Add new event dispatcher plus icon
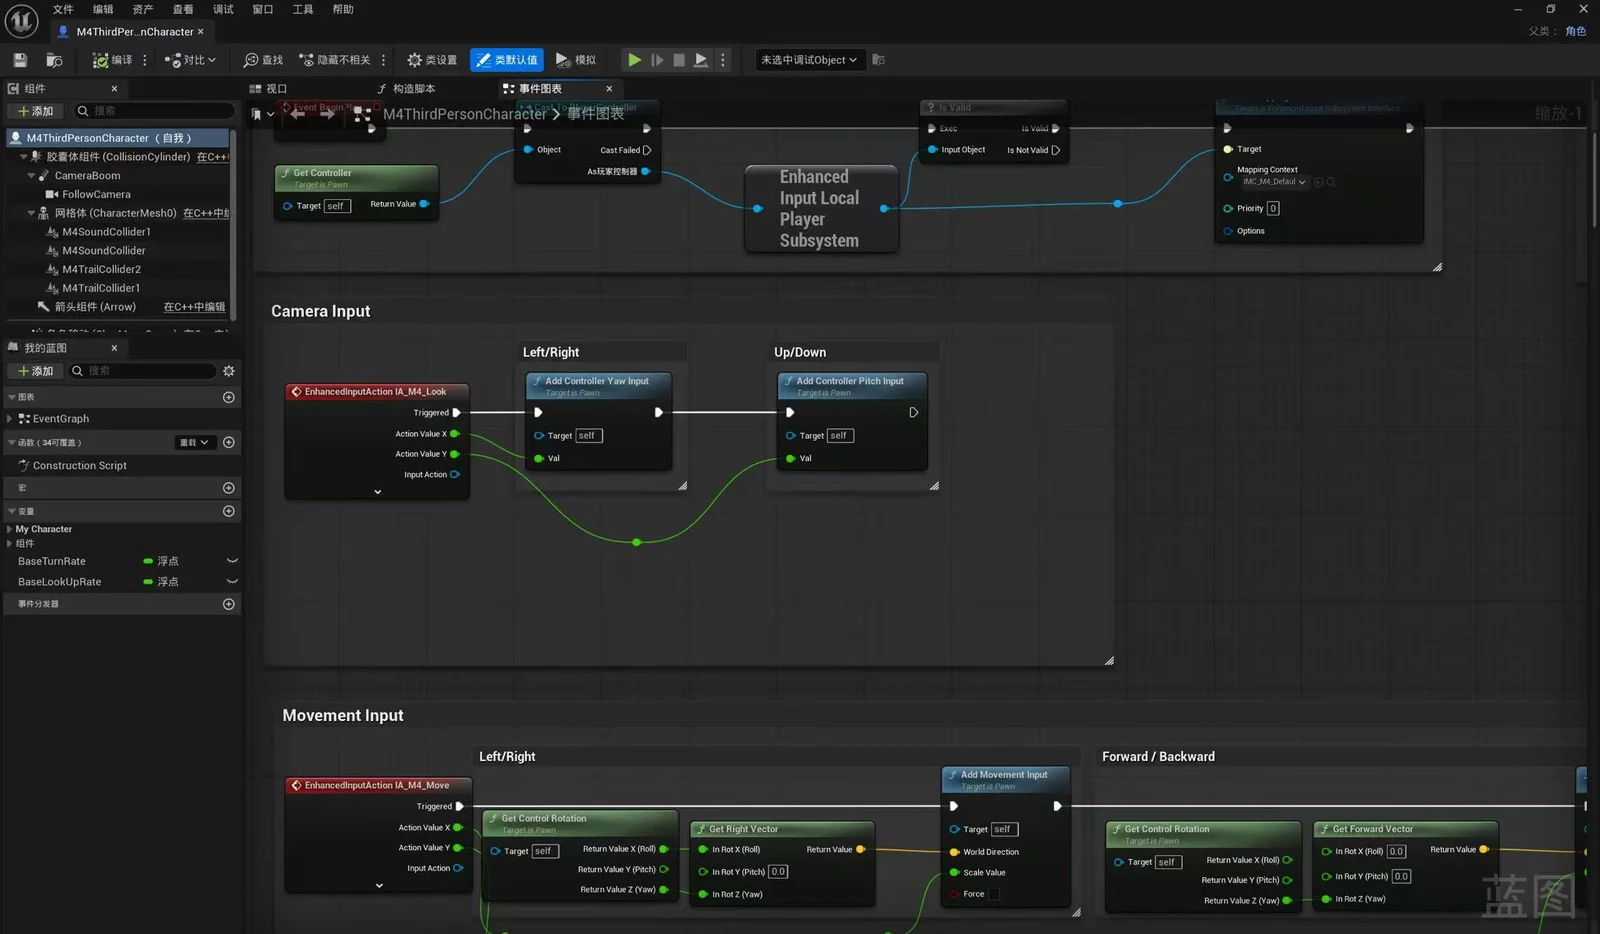This screenshot has height=934, width=1600. 229,604
